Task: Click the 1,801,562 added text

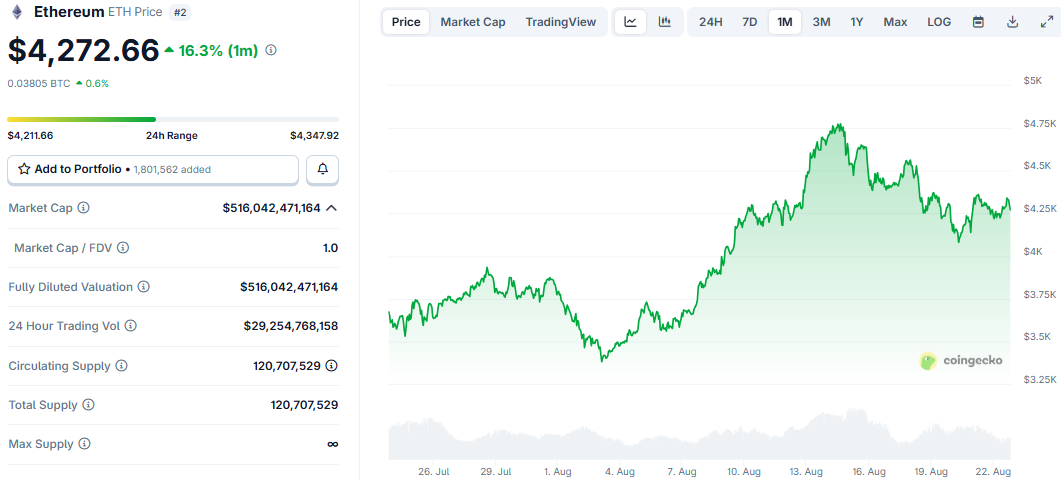Action: (172, 169)
